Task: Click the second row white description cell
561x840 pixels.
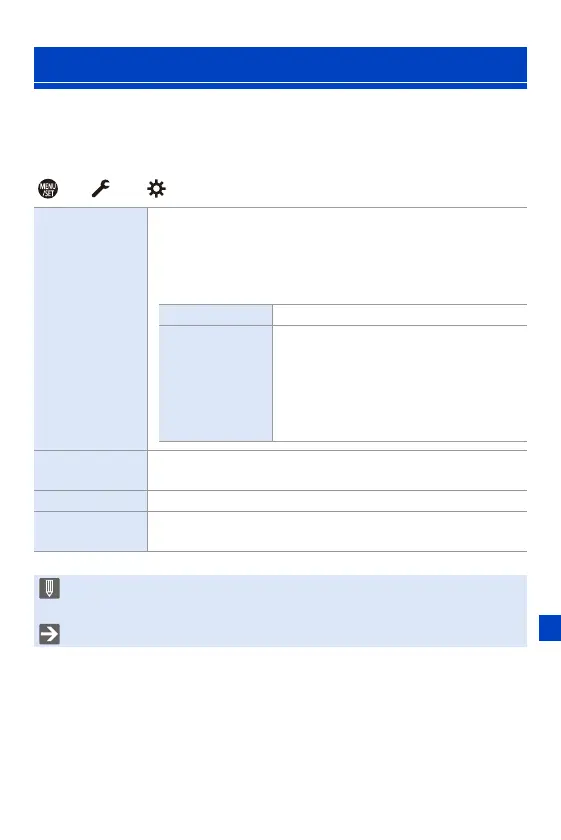Action: 338,470
